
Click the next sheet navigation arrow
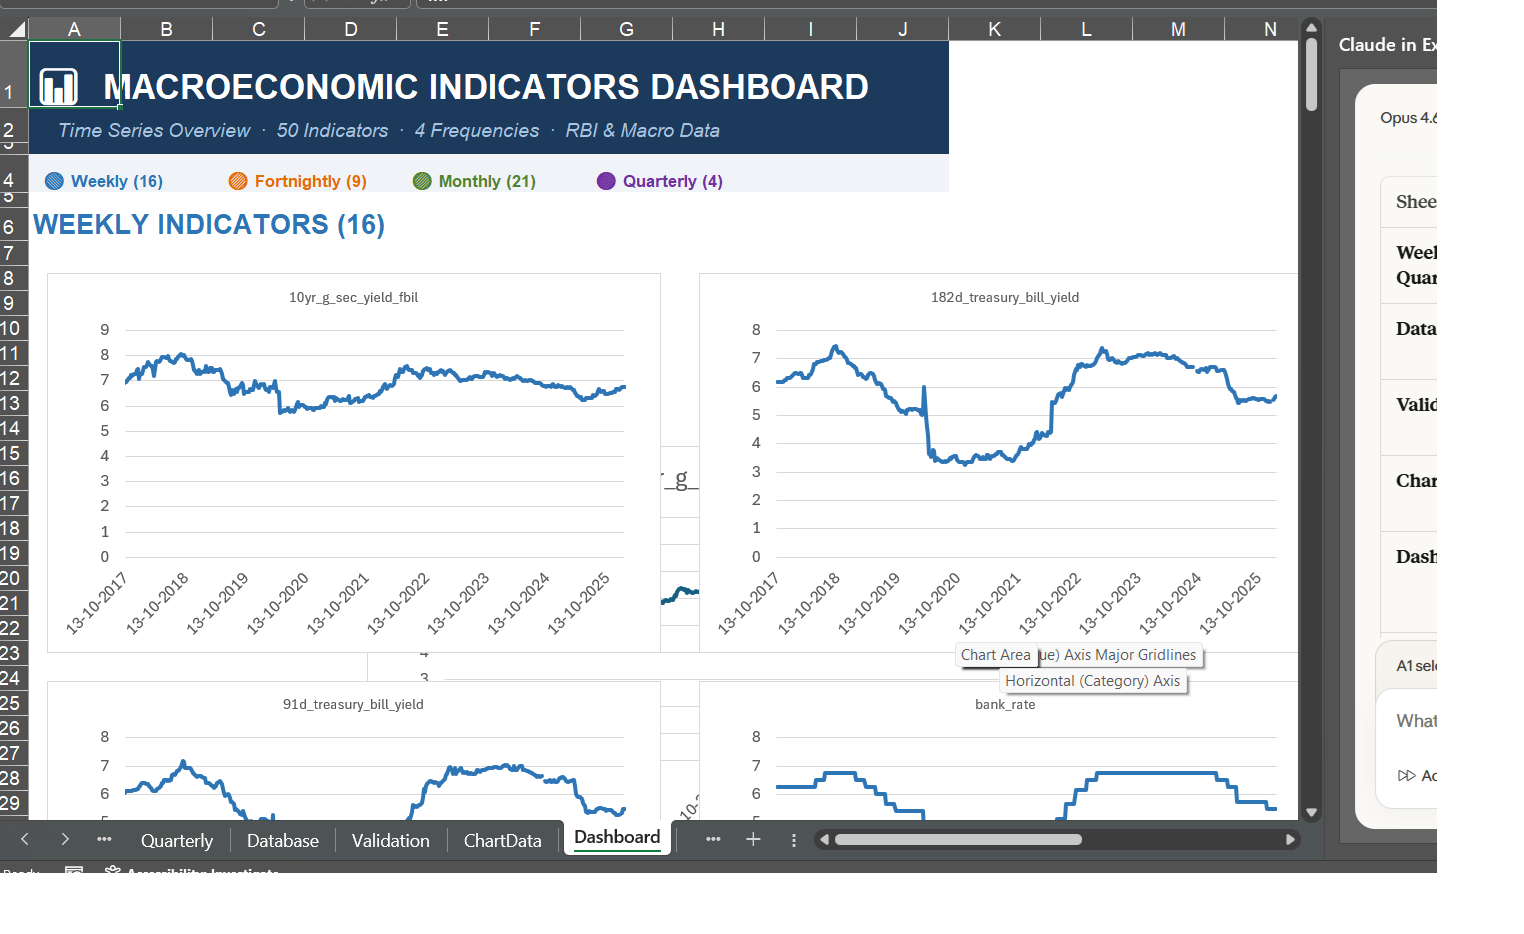coord(64,840)
